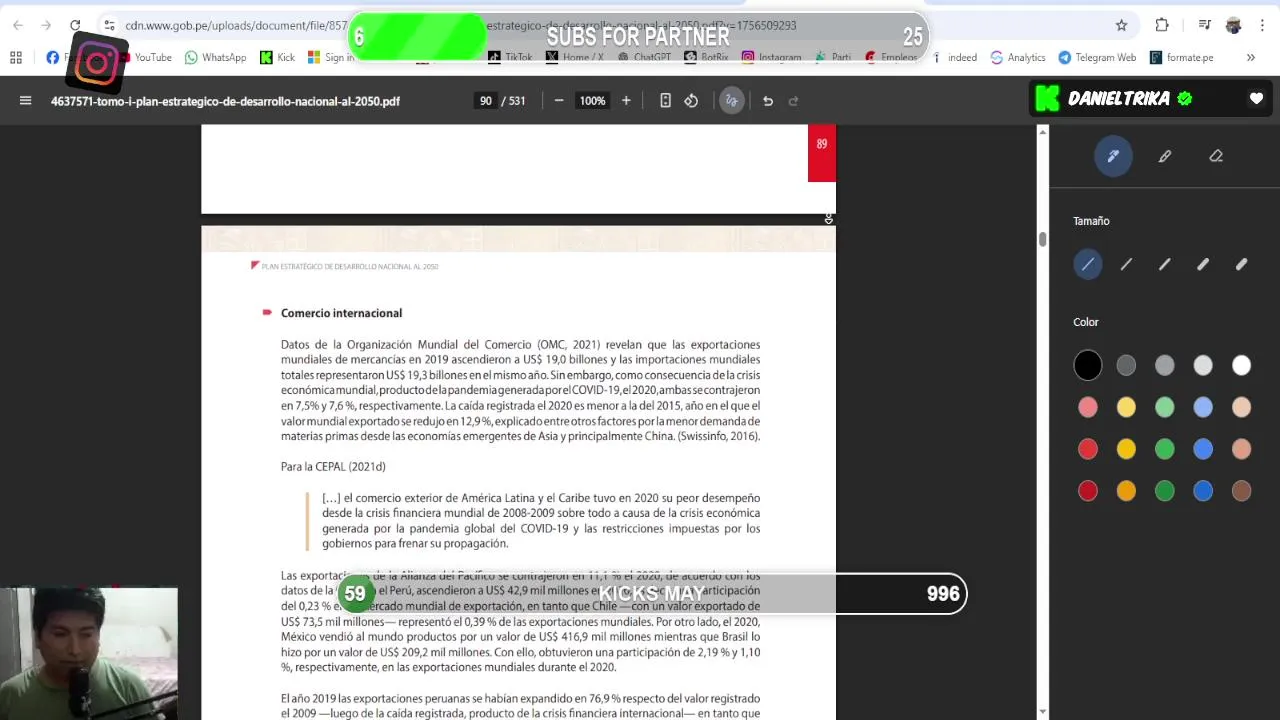Viewport: 1280px width, 720px height.
Task: View site information for cdn.www.gob.pe
Action: coord(109,25)
